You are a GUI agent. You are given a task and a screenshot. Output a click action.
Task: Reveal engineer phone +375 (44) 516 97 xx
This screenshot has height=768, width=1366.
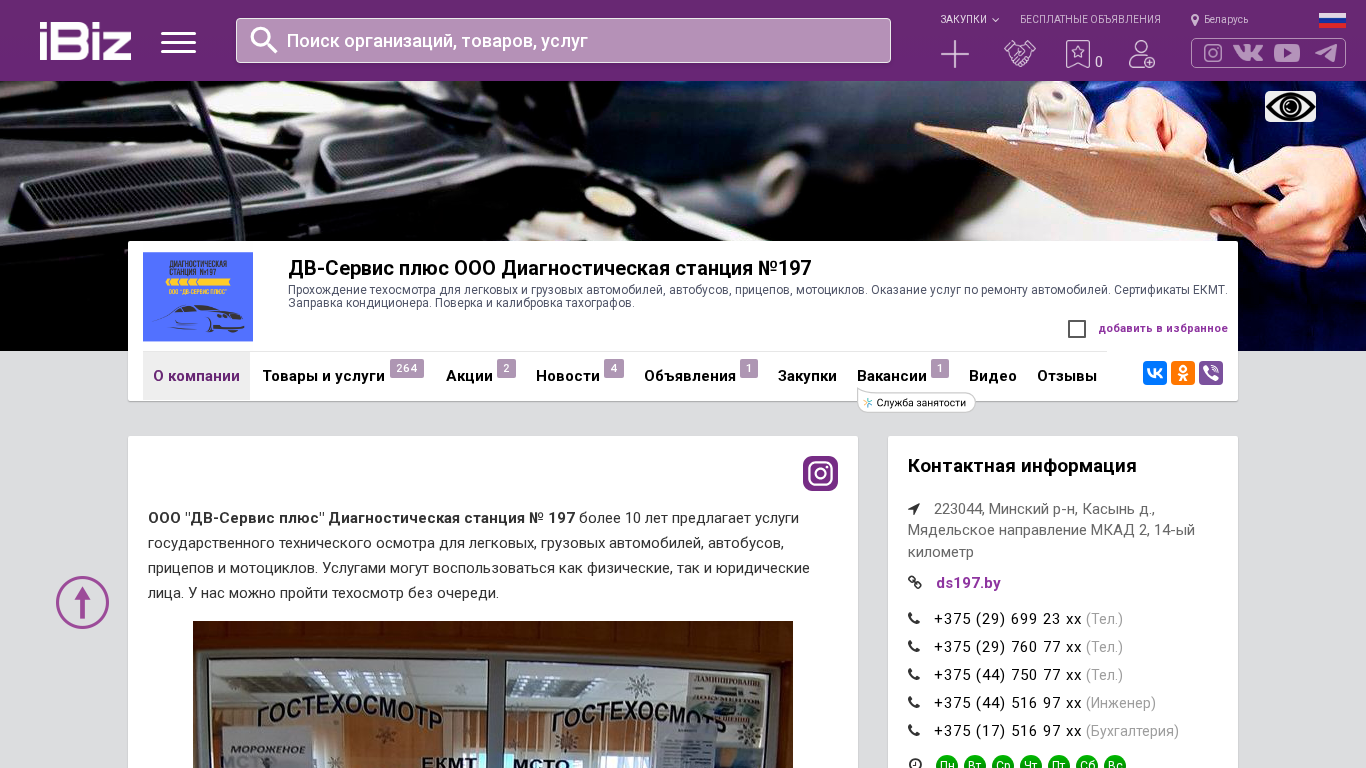point(1008,703)
